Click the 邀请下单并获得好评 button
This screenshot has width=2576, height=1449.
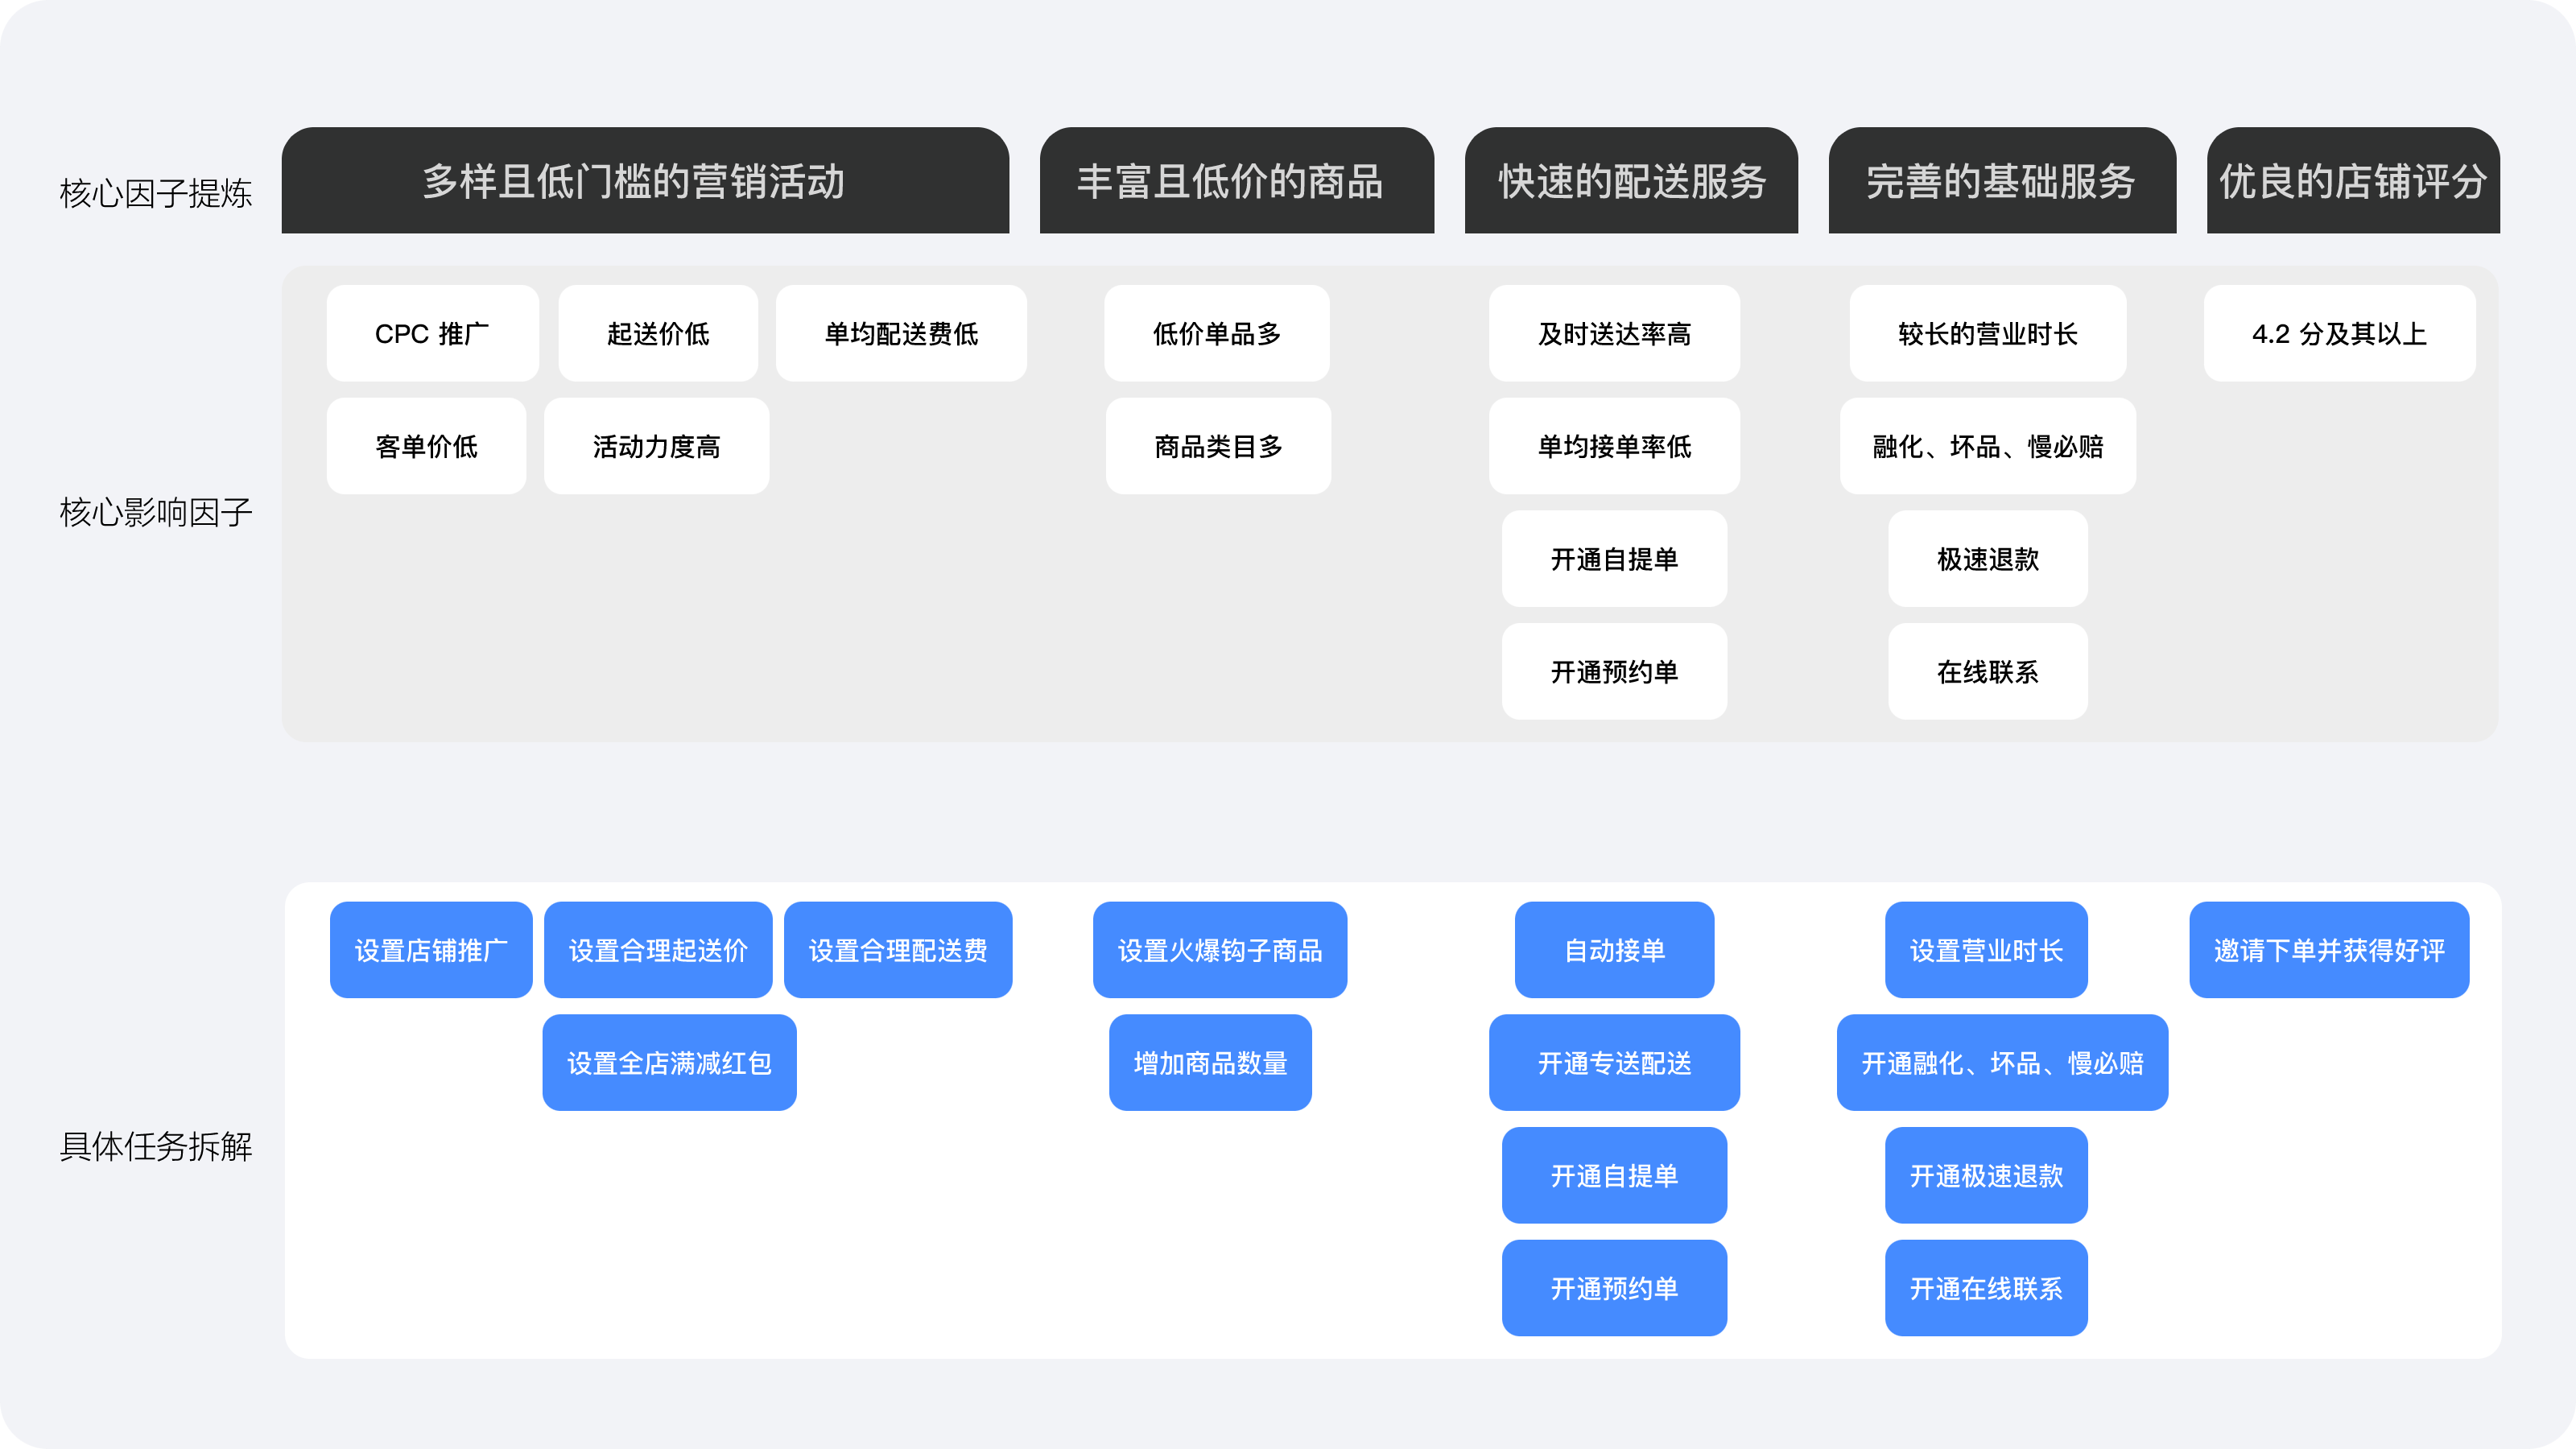pyautogui.click(x=2329, y=950)
